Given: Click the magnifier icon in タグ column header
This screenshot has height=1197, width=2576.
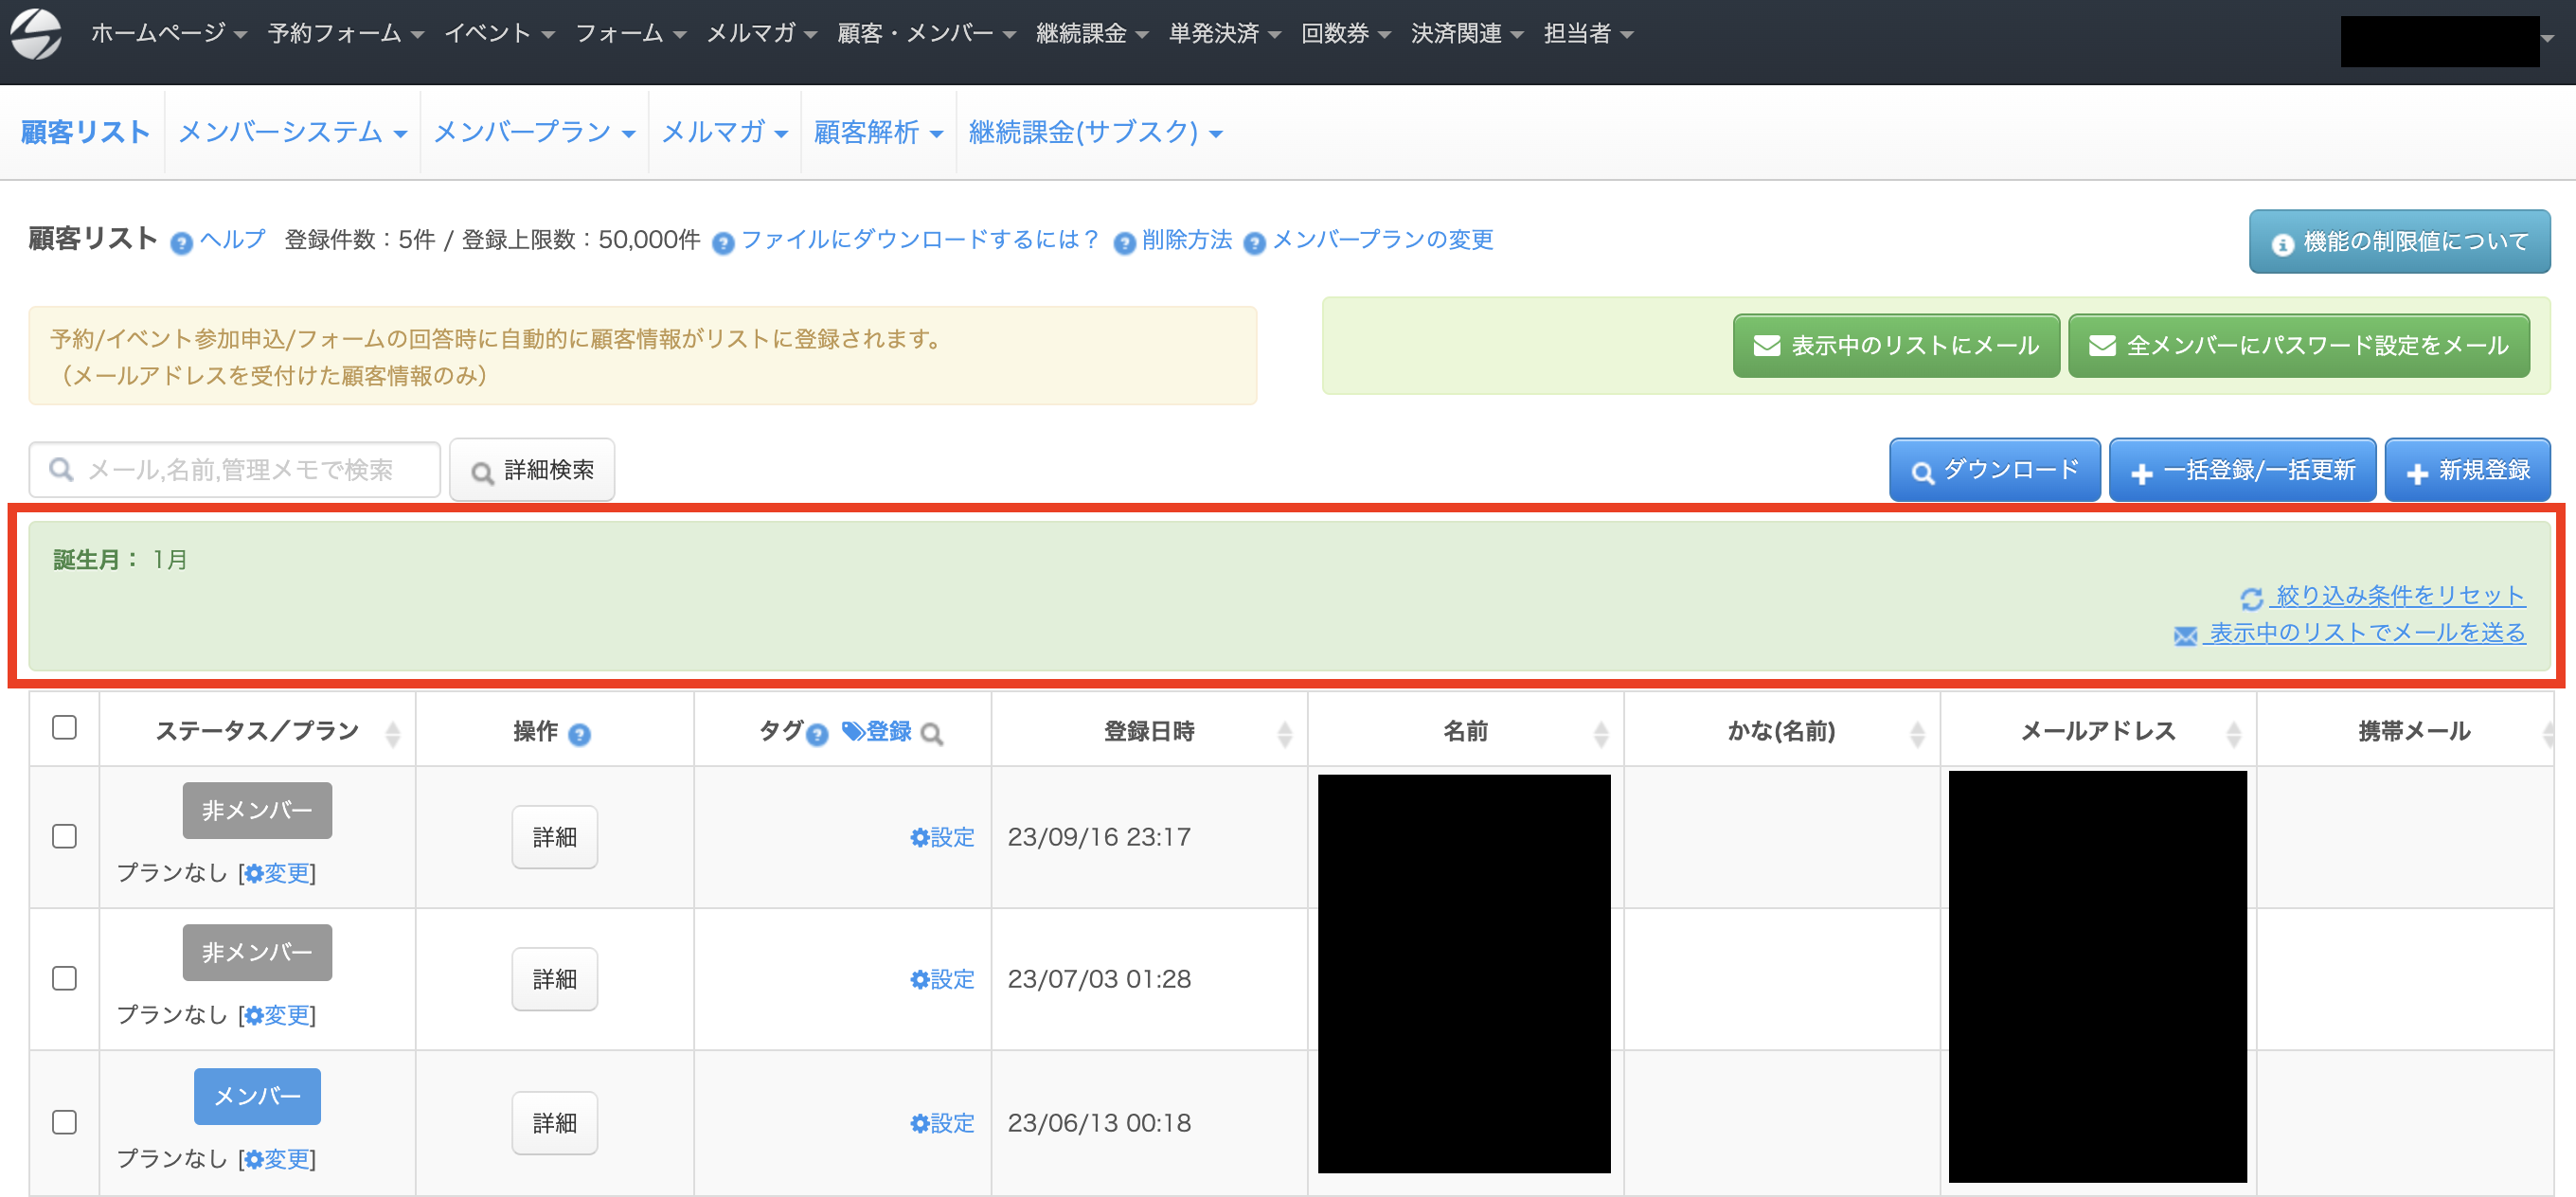Looking at the screenshot, I should (x=931, y=735).
